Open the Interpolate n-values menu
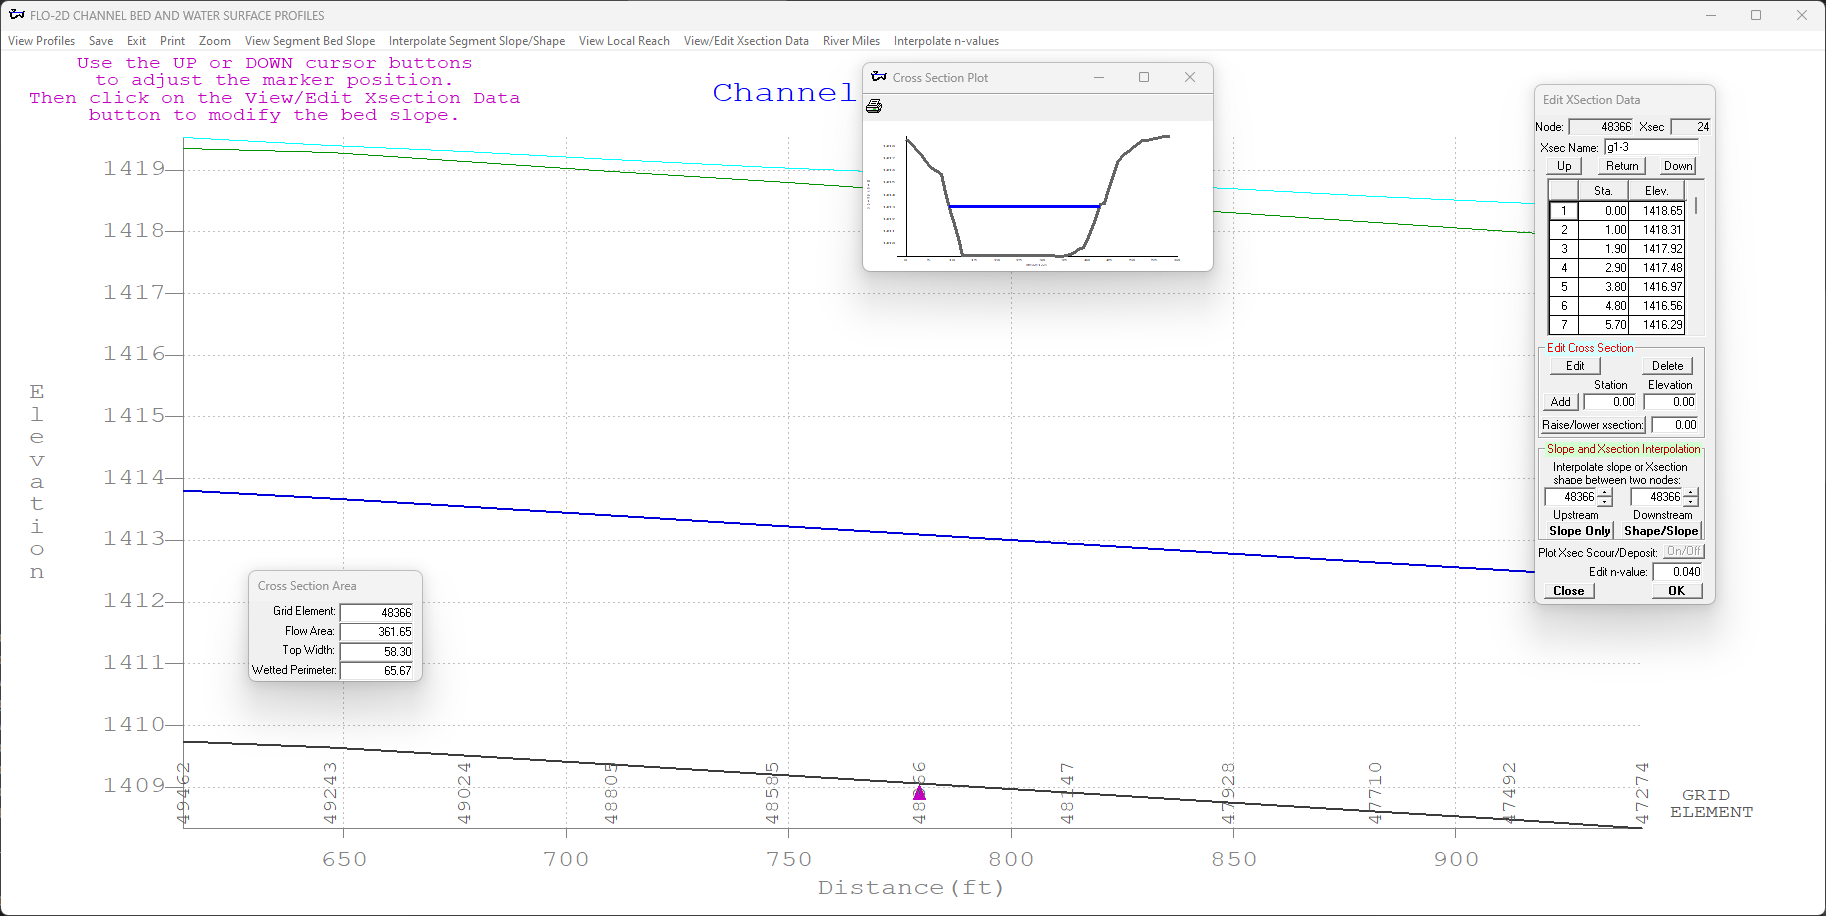The height and width of the screenshot is (916, 1826). [946, 41]
